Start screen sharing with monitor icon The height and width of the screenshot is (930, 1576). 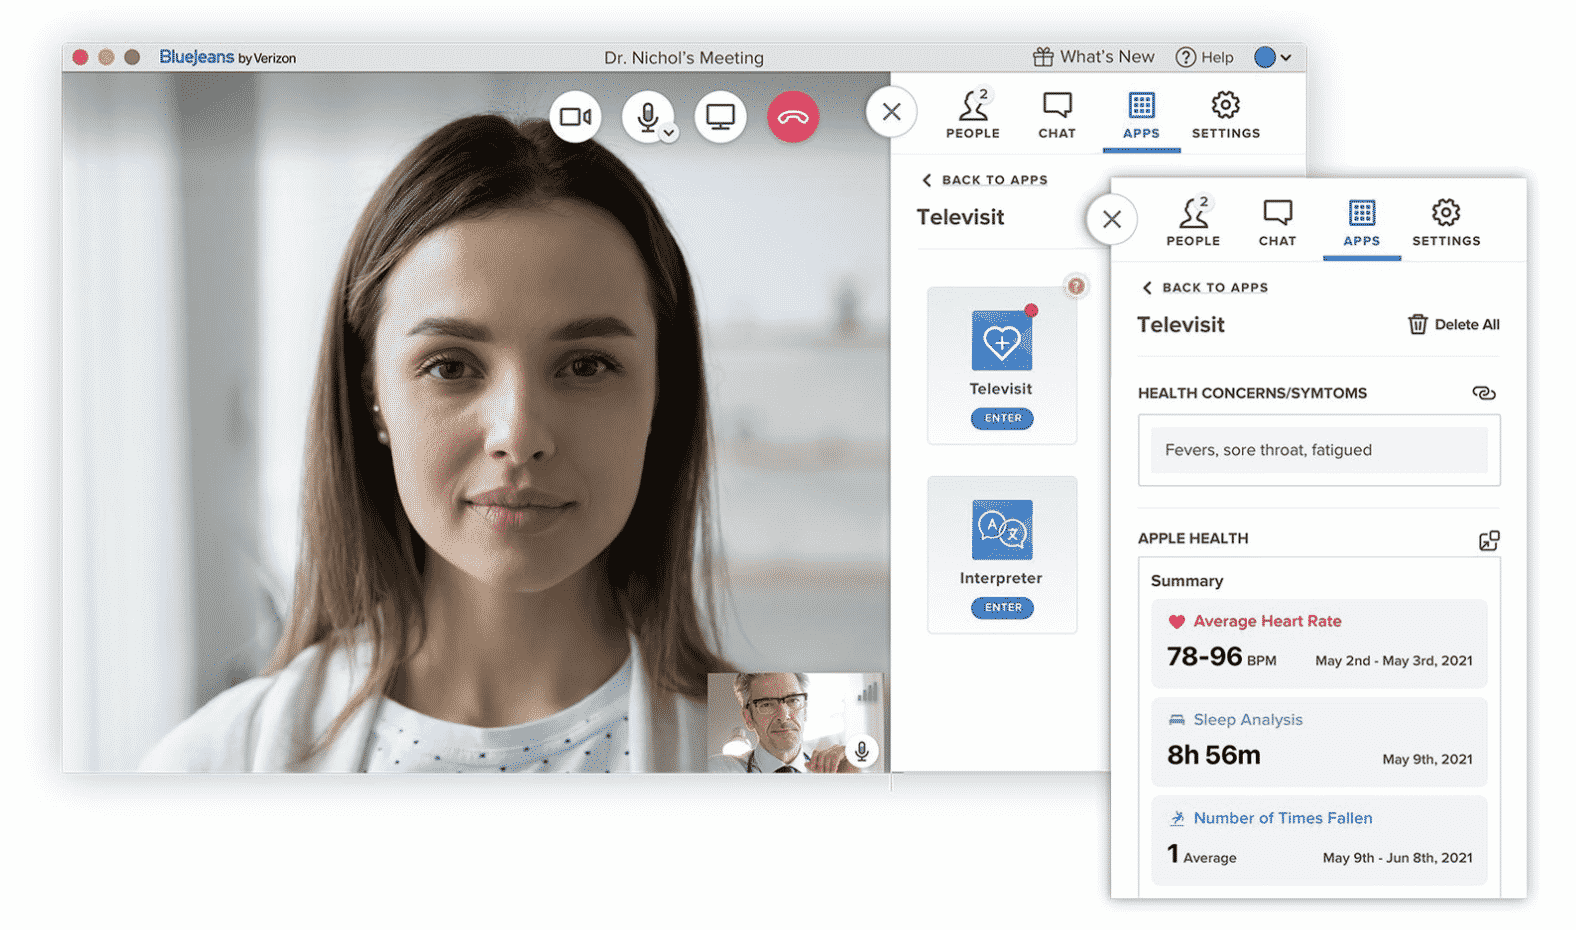coord(720,117)
